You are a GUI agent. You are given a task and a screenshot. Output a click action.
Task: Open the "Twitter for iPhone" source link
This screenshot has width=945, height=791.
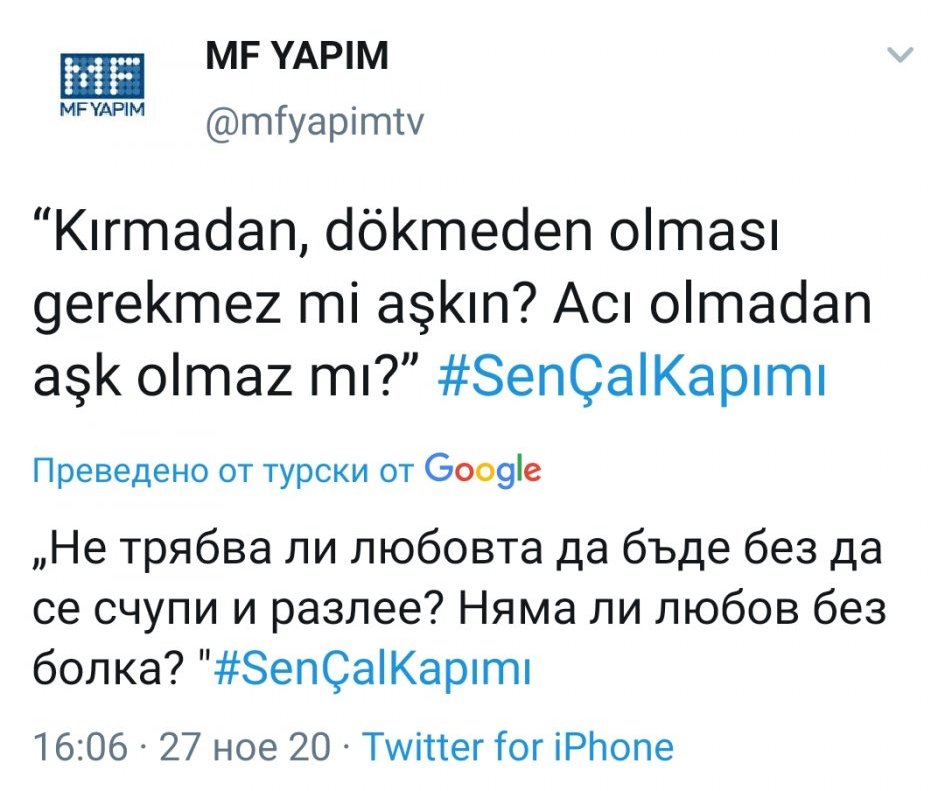[517, 746]
